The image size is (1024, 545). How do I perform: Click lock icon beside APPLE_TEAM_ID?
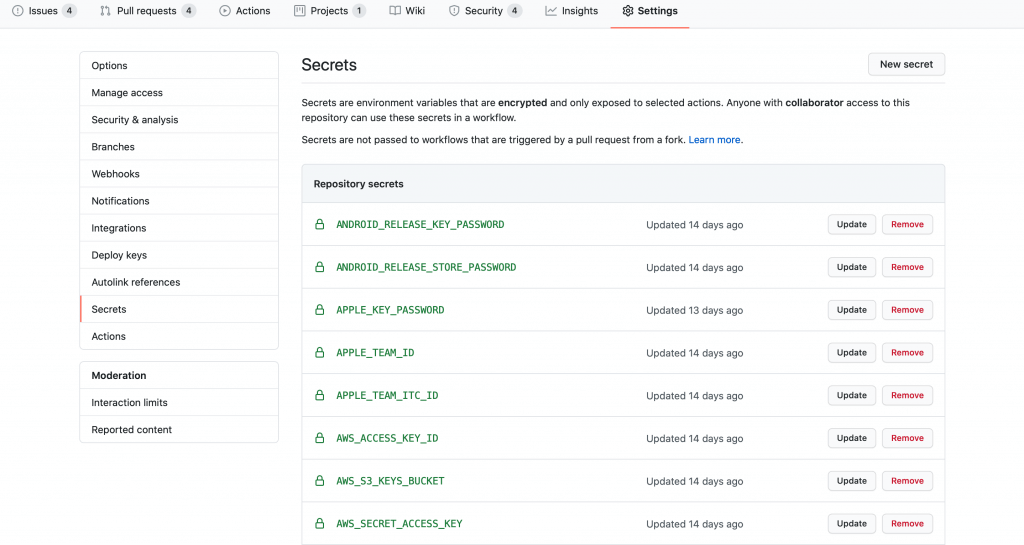[320, 353]
